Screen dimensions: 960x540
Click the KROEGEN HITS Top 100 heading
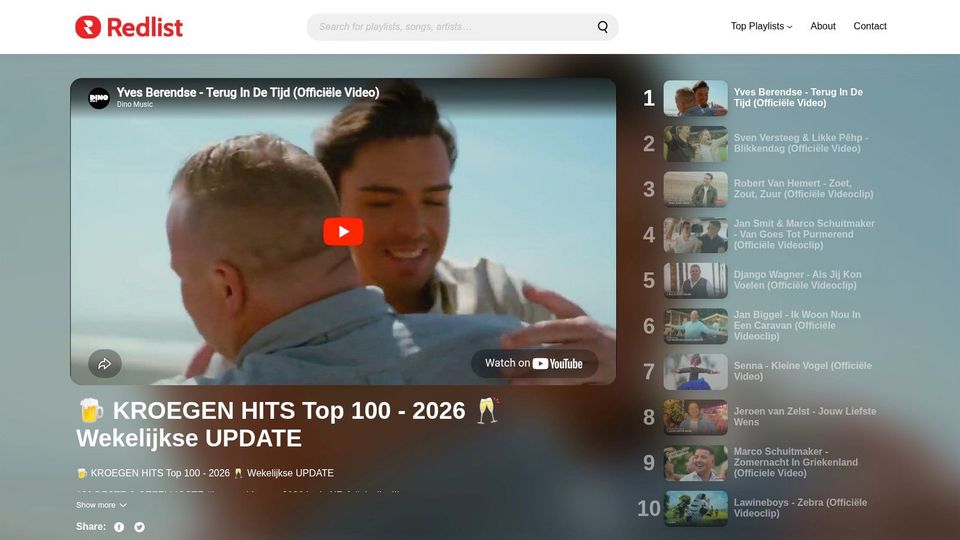(288, 424)
